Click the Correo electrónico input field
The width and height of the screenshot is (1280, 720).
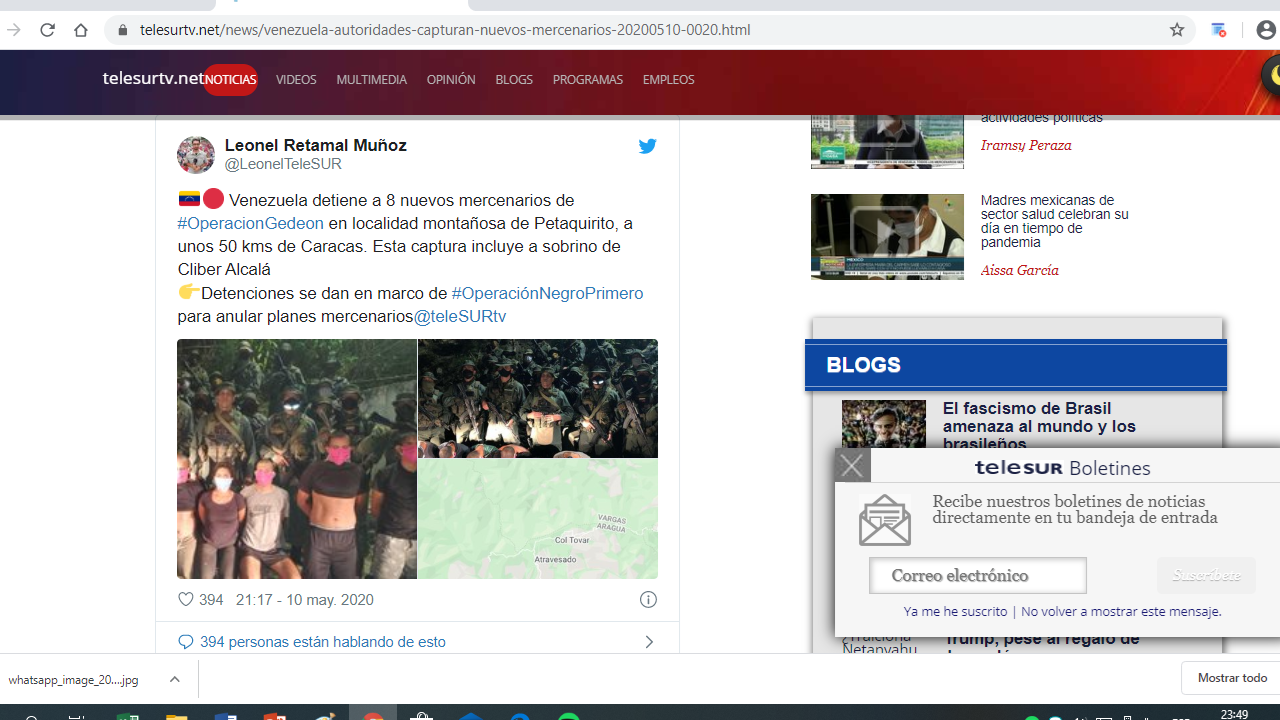pos(978,576)
